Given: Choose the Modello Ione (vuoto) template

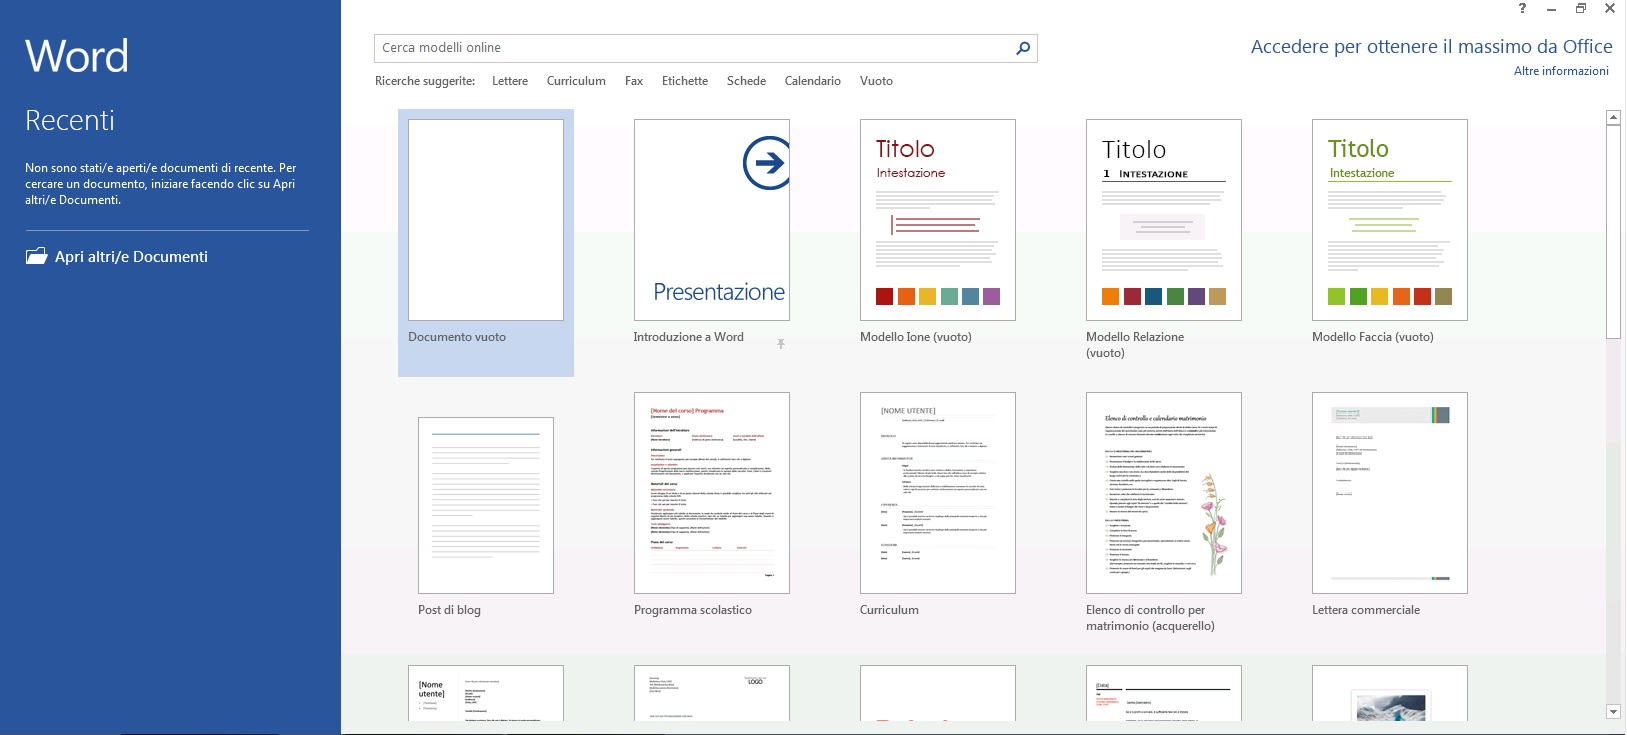Looking at the screenshot, I should pos(938,220).
